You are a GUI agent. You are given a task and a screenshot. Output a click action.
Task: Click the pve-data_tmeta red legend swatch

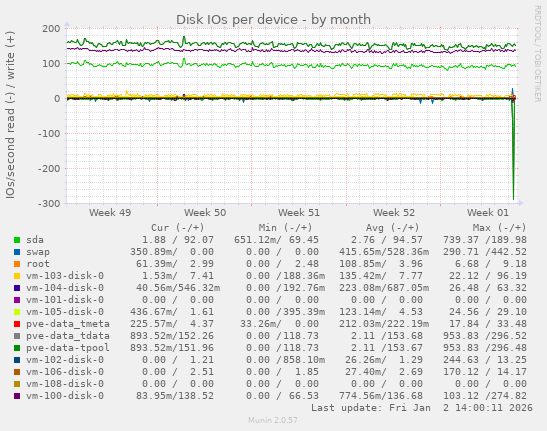17,324
